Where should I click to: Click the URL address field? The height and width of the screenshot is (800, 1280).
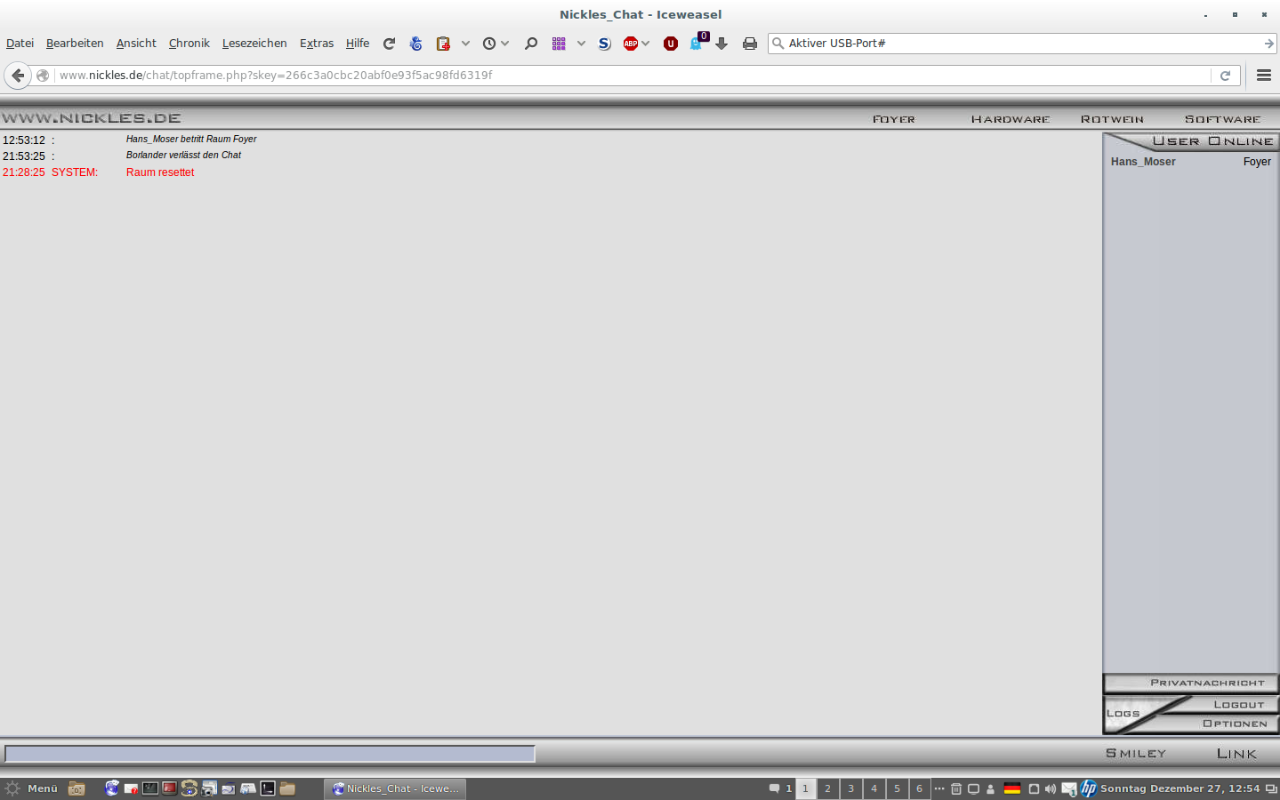(x=633, y=75)
